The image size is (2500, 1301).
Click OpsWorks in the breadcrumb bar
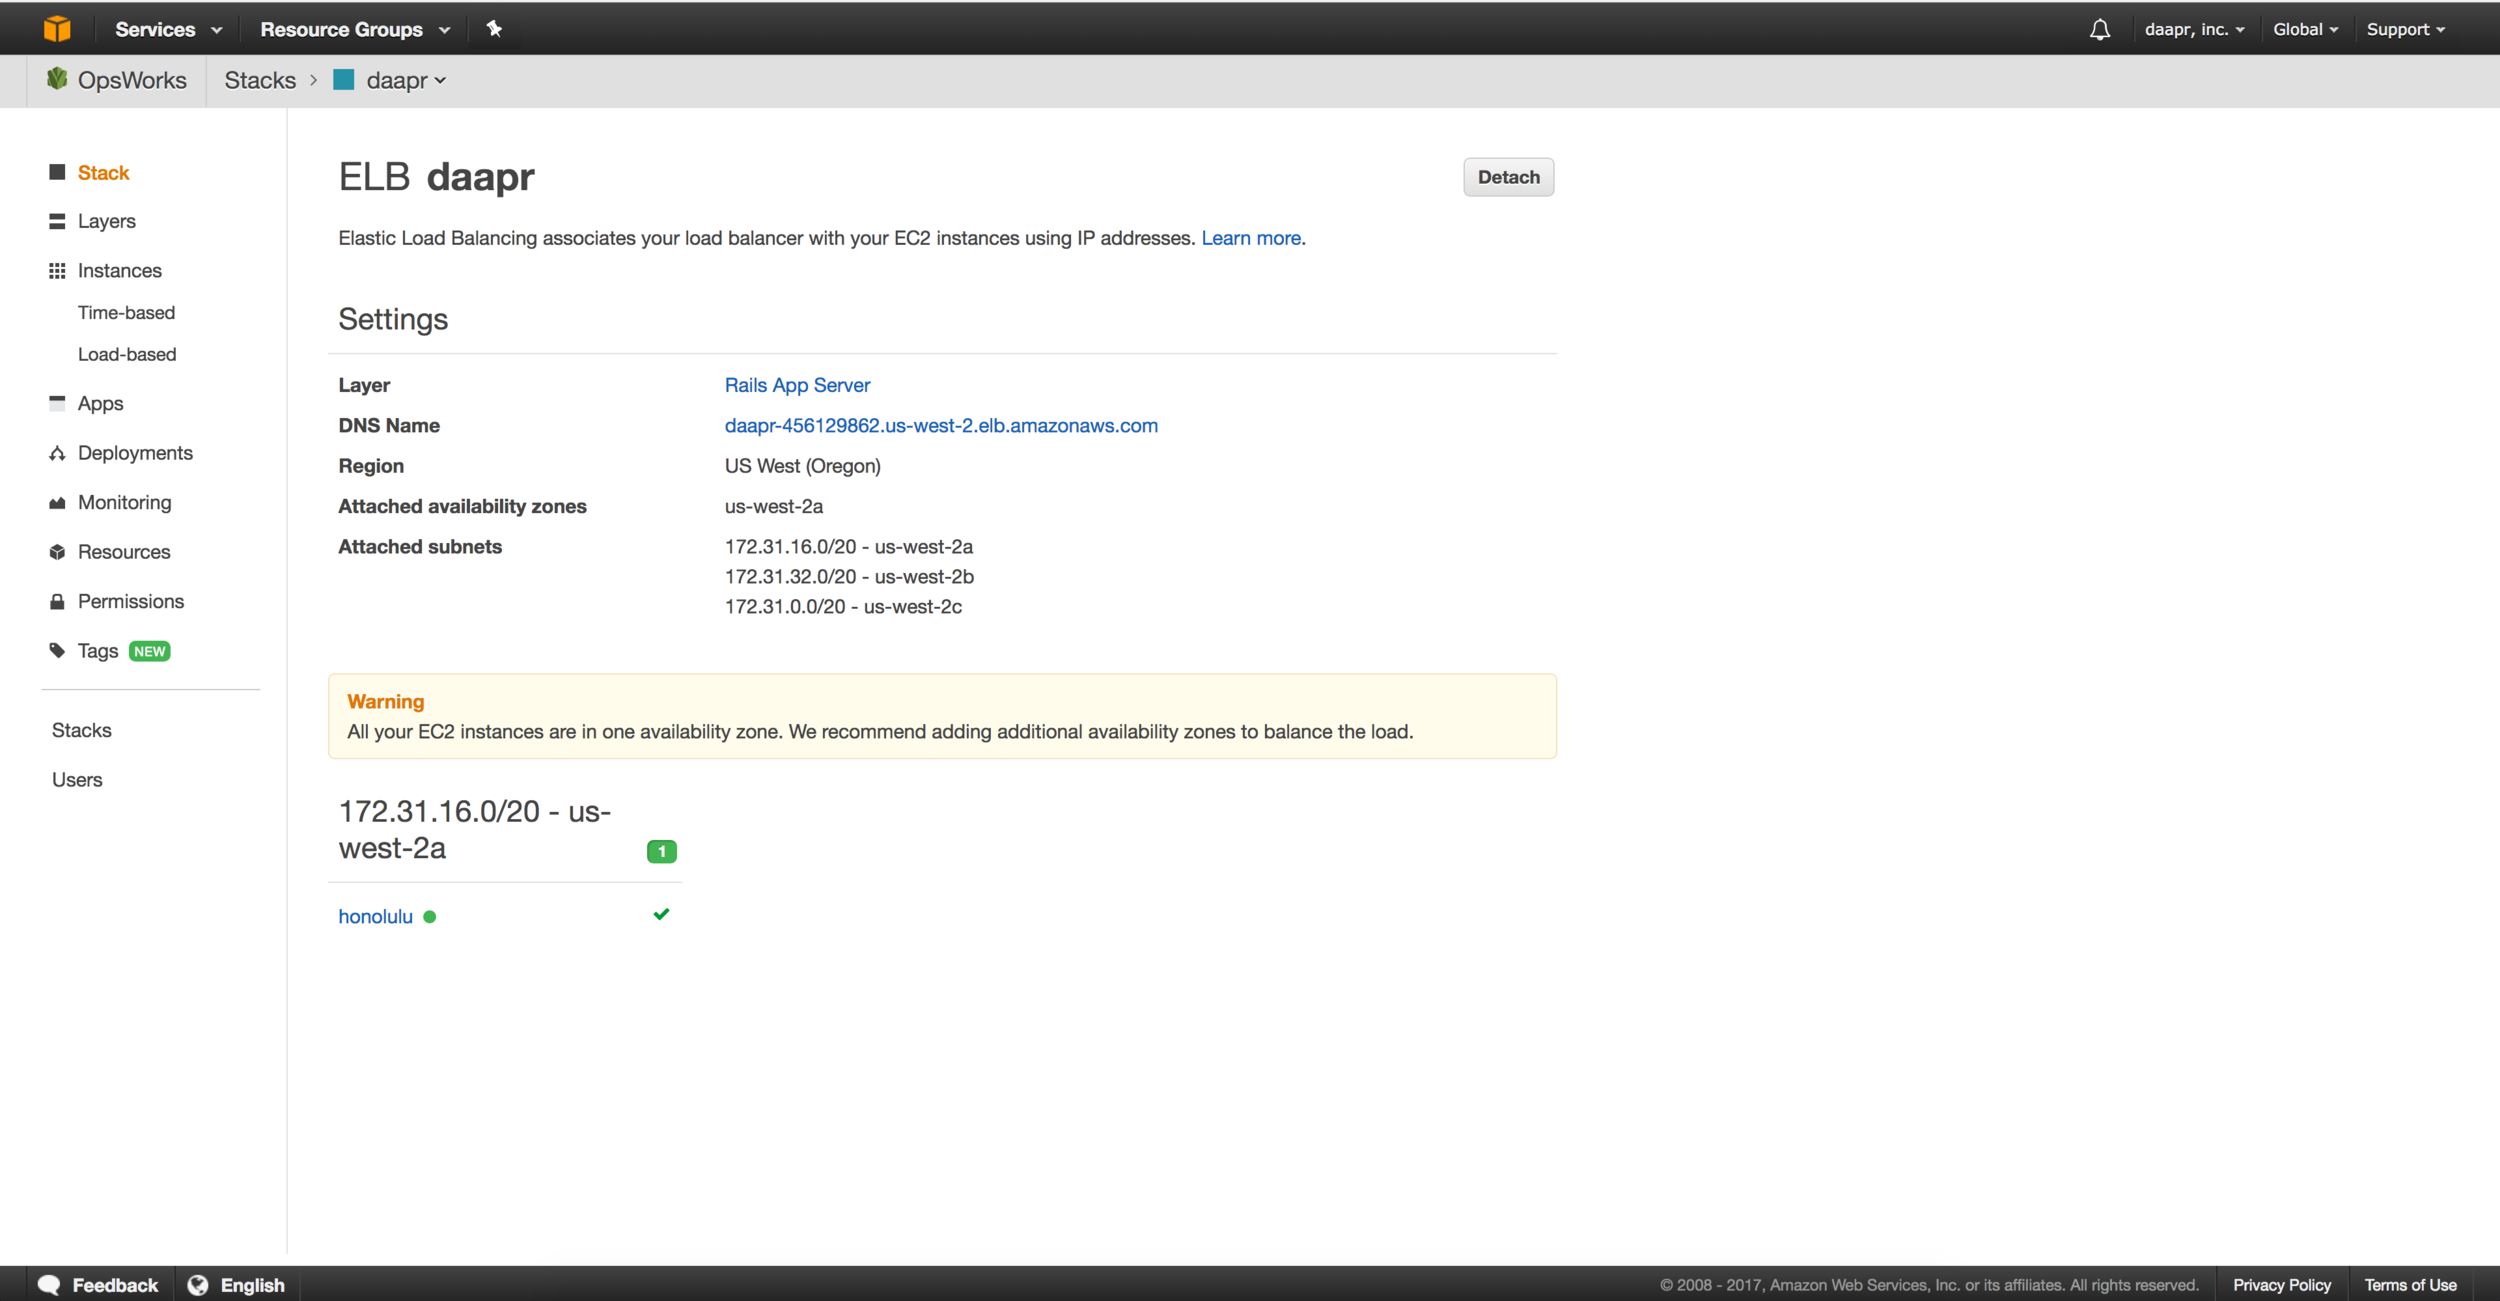click(x=132, y=80)
